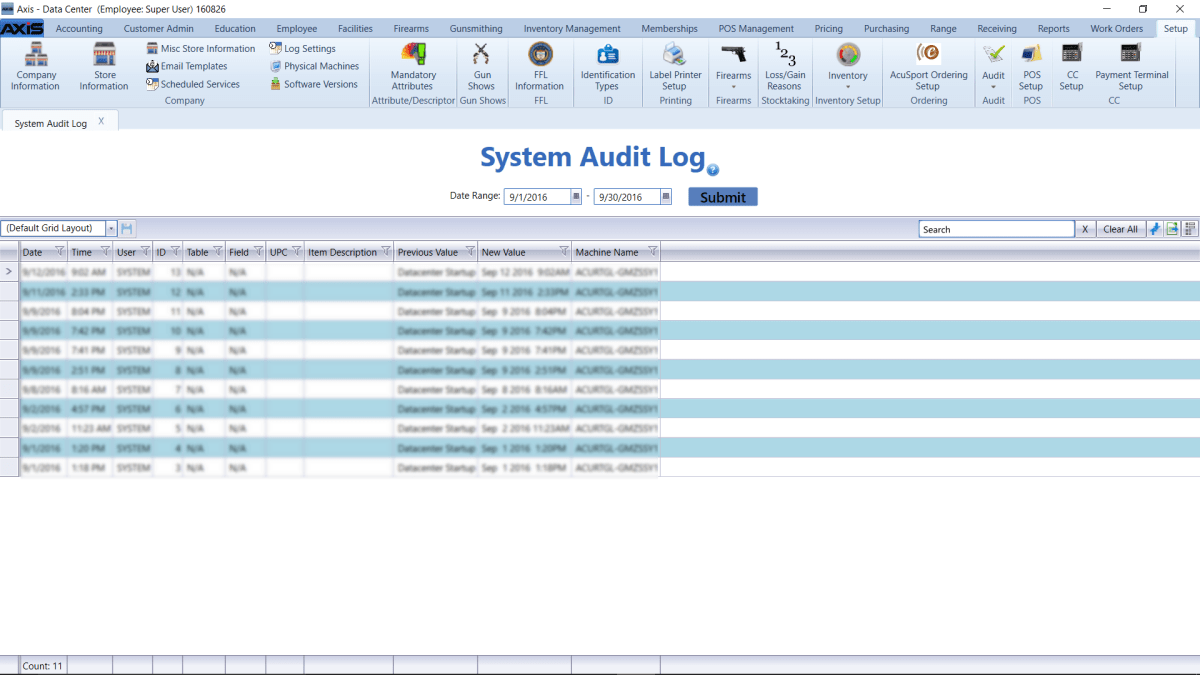Open the Default Grid Layout dropdown
Viewport: 1200px width, 675px height.
108,228
